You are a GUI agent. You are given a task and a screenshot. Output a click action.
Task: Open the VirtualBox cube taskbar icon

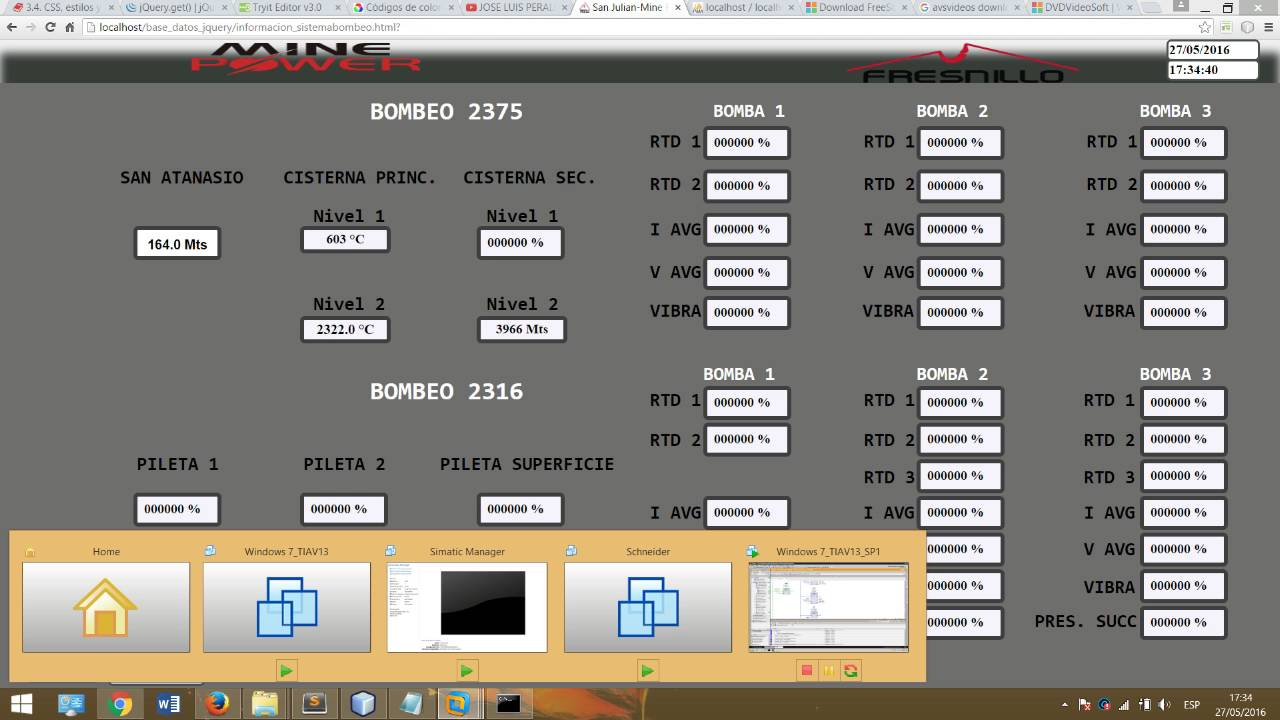363,704
